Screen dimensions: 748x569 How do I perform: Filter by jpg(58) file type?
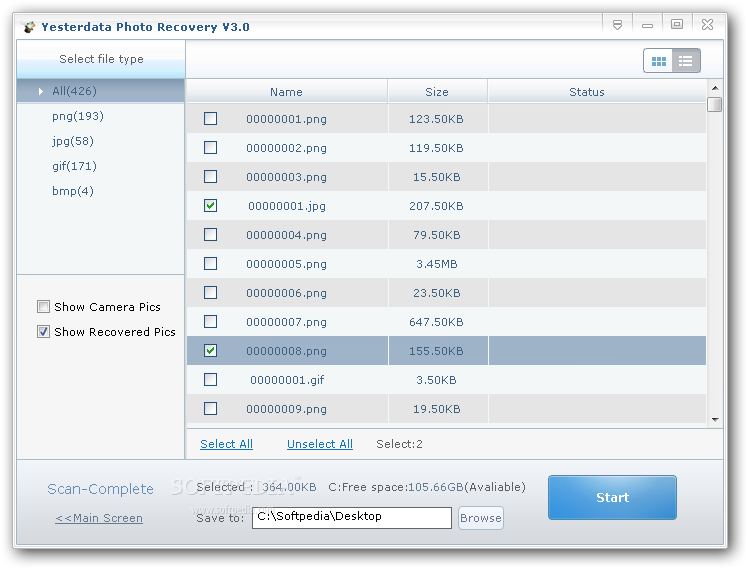pyautogui.click(x=73, y=141)
